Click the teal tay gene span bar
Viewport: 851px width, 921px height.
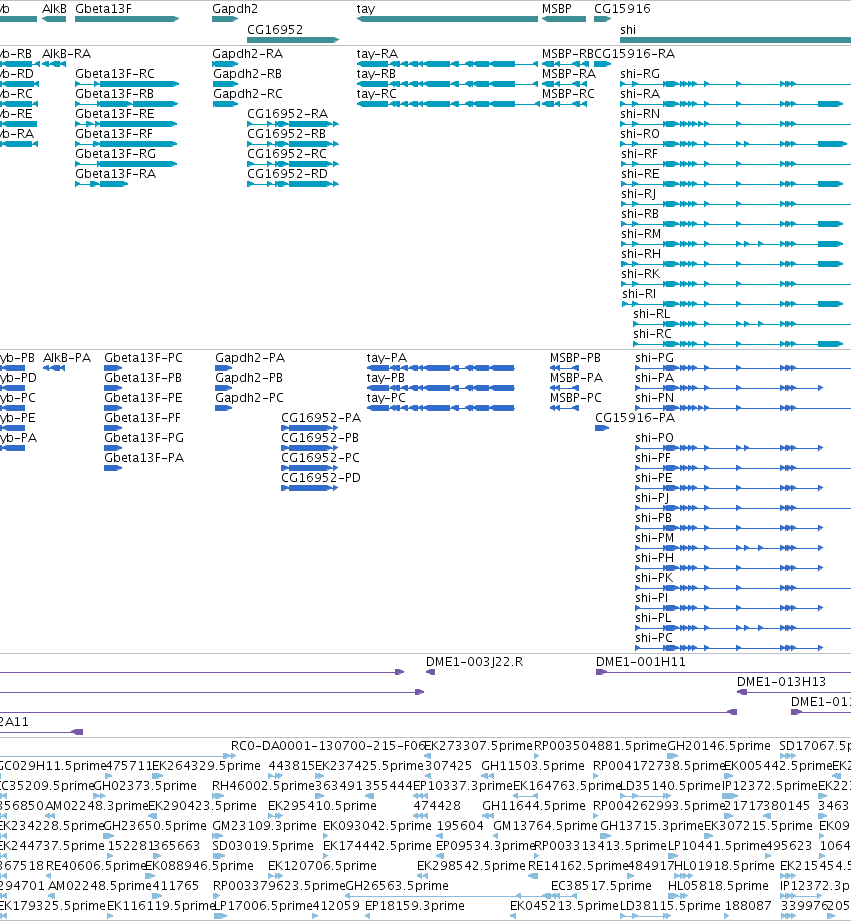tap(447, 19)
